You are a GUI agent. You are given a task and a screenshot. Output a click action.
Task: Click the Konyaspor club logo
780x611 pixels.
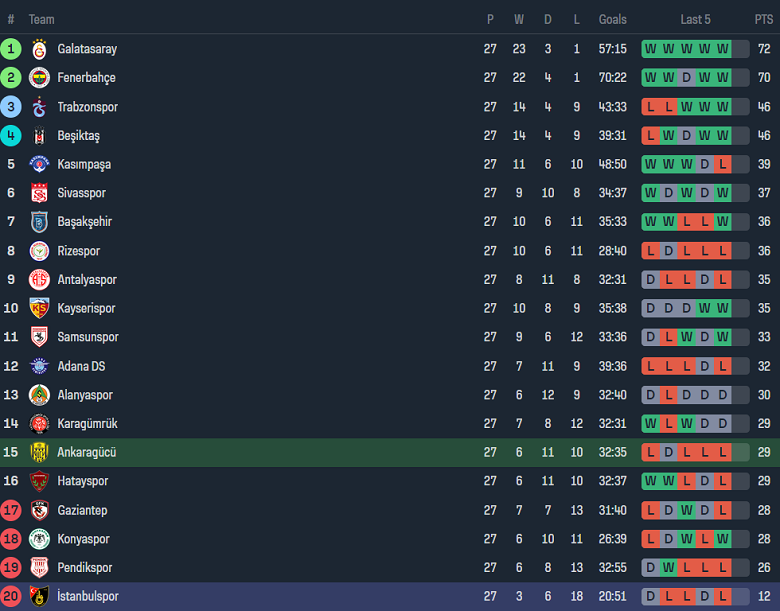click(39, 539)
